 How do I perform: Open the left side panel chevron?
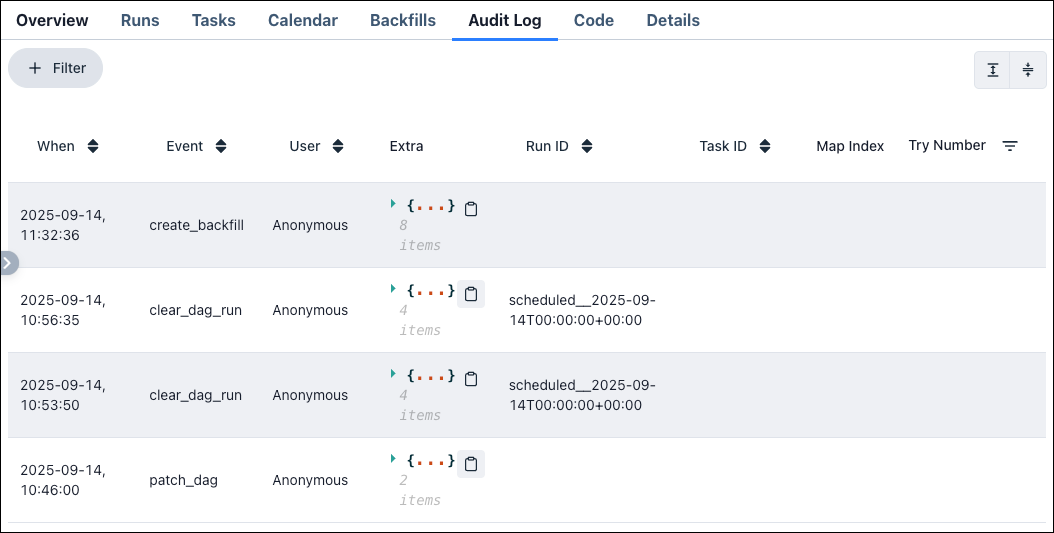coord(8,263)
